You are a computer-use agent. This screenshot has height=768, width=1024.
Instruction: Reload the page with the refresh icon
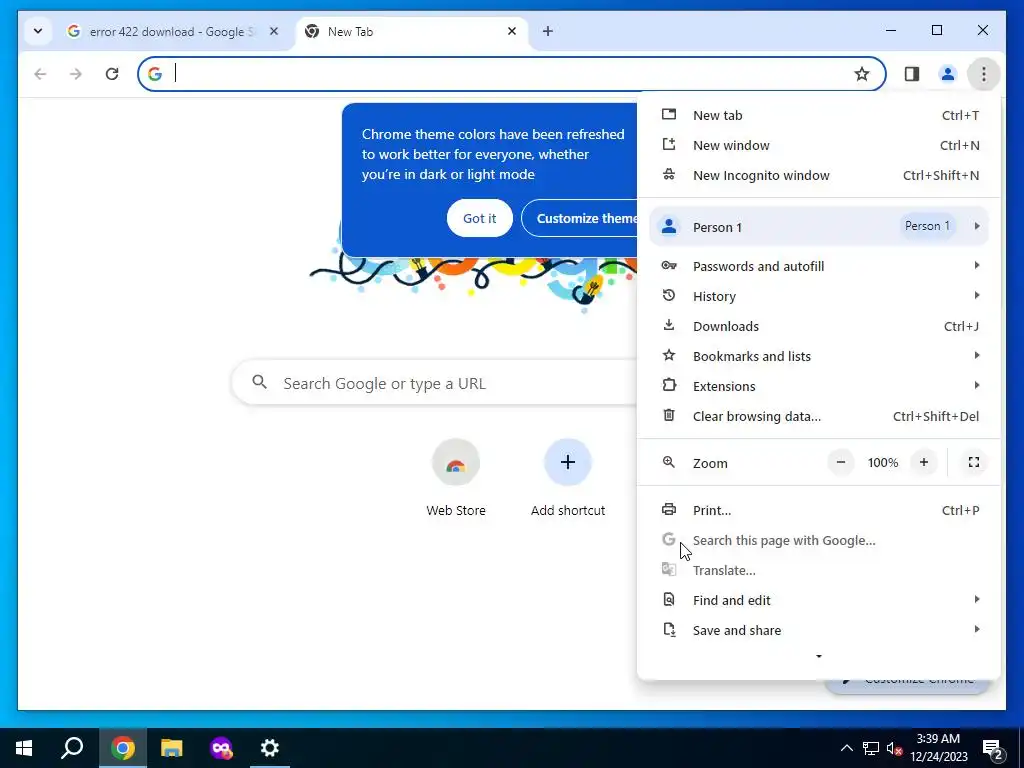coord(112,74)
